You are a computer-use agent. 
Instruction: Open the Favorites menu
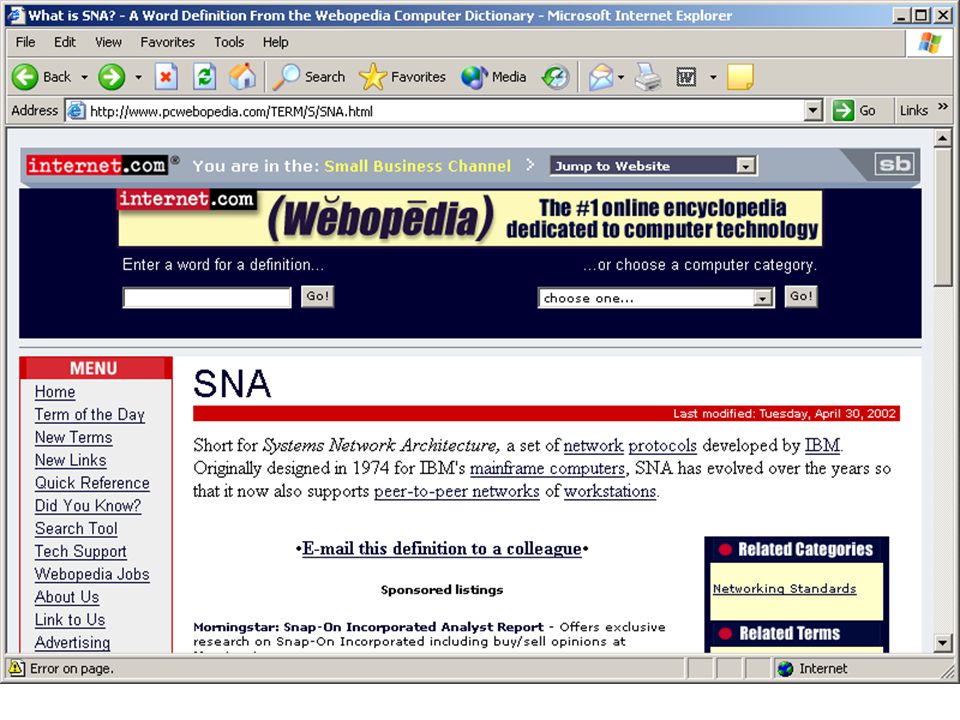pos(168,42)
